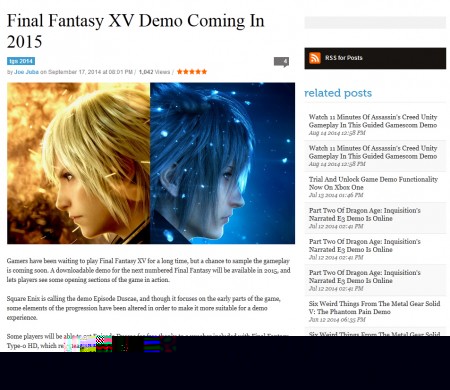Open the 'tgs 2014' tag
This screenshot has width=450, height=390.
21,61
